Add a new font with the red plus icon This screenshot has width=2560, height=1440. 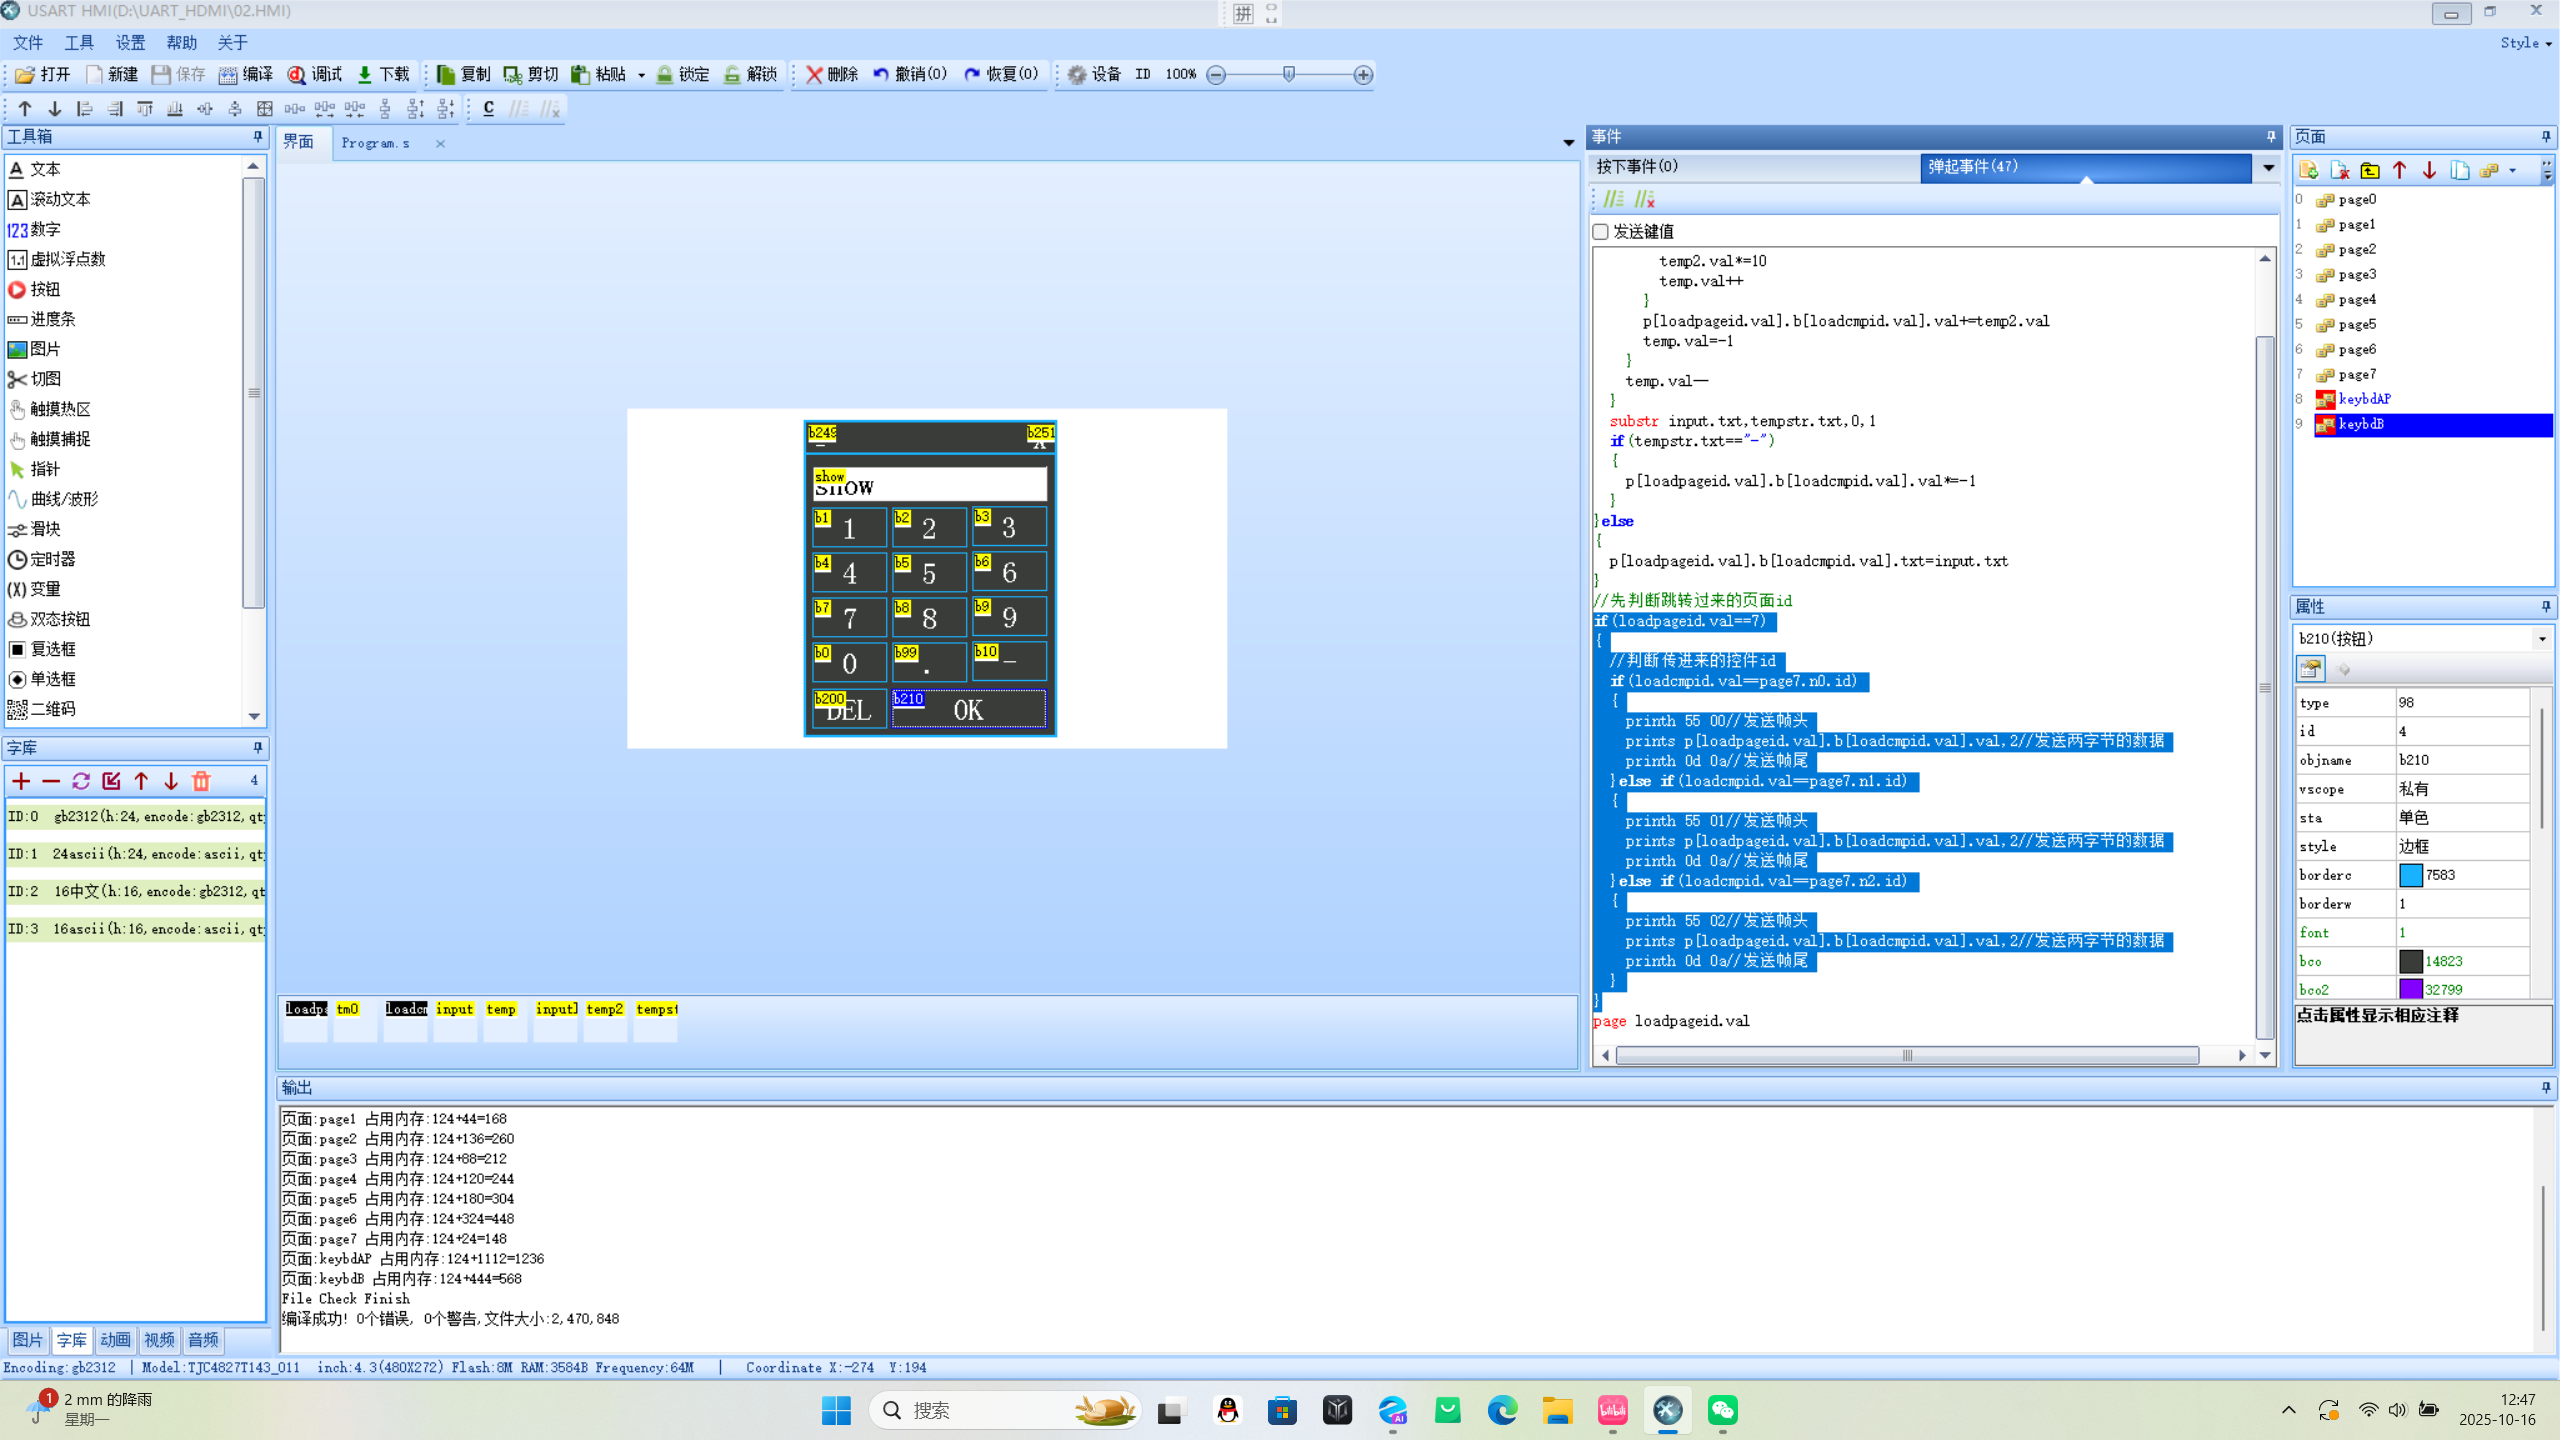[x=21, y=781]
